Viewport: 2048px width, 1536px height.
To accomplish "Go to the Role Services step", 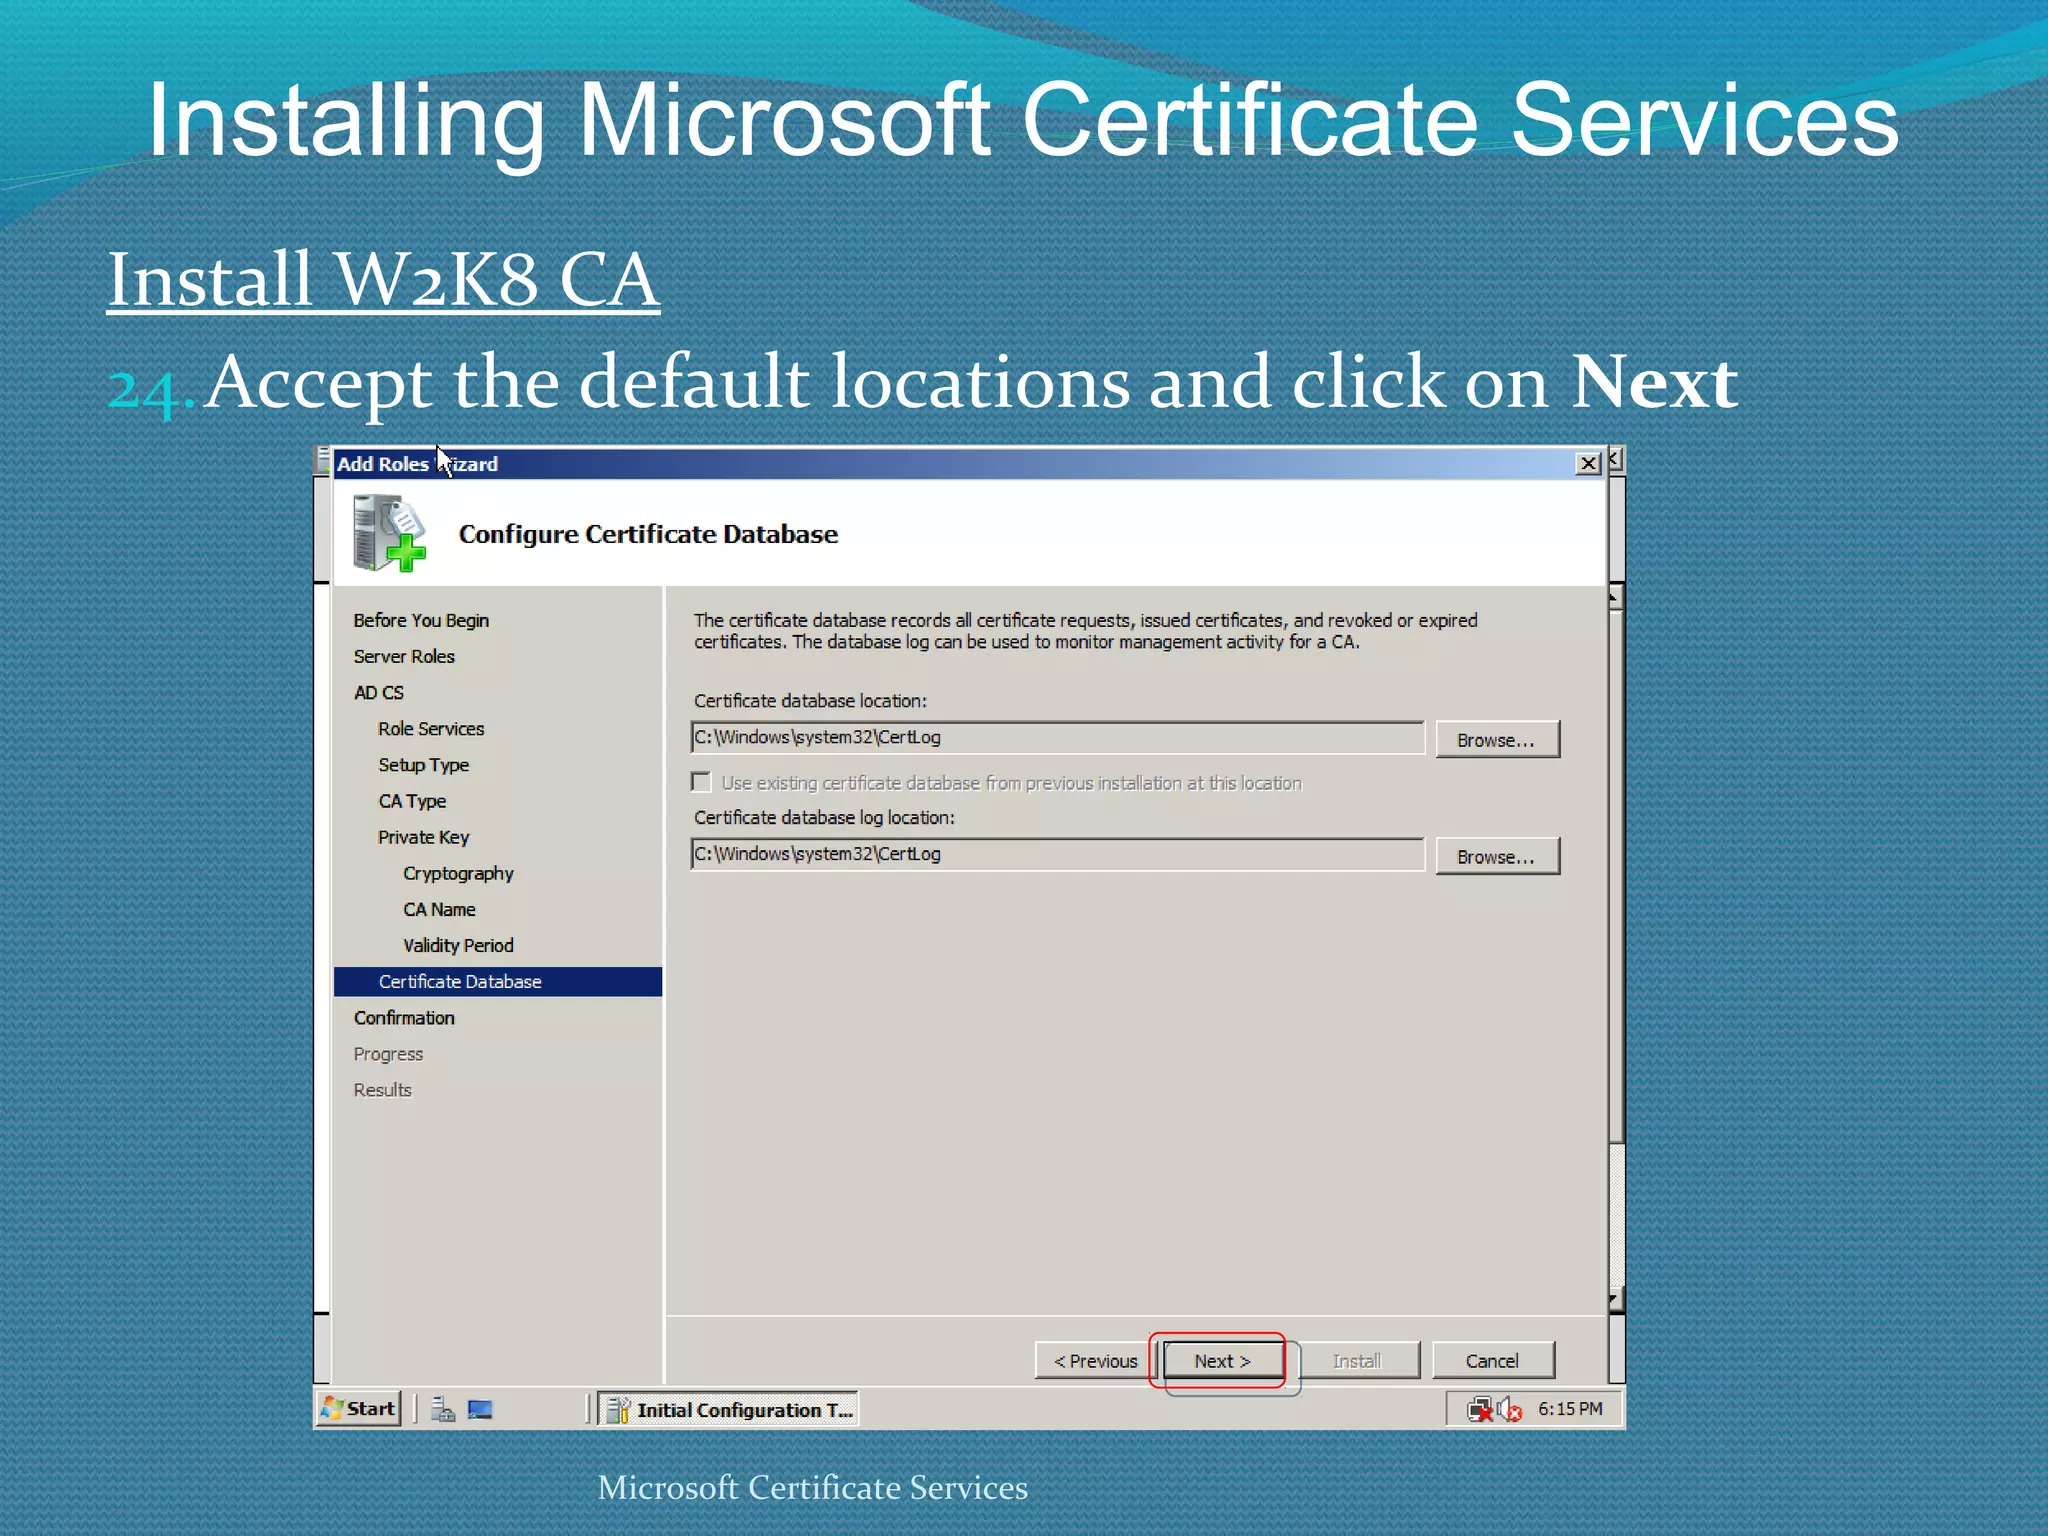I will [431, 729].
